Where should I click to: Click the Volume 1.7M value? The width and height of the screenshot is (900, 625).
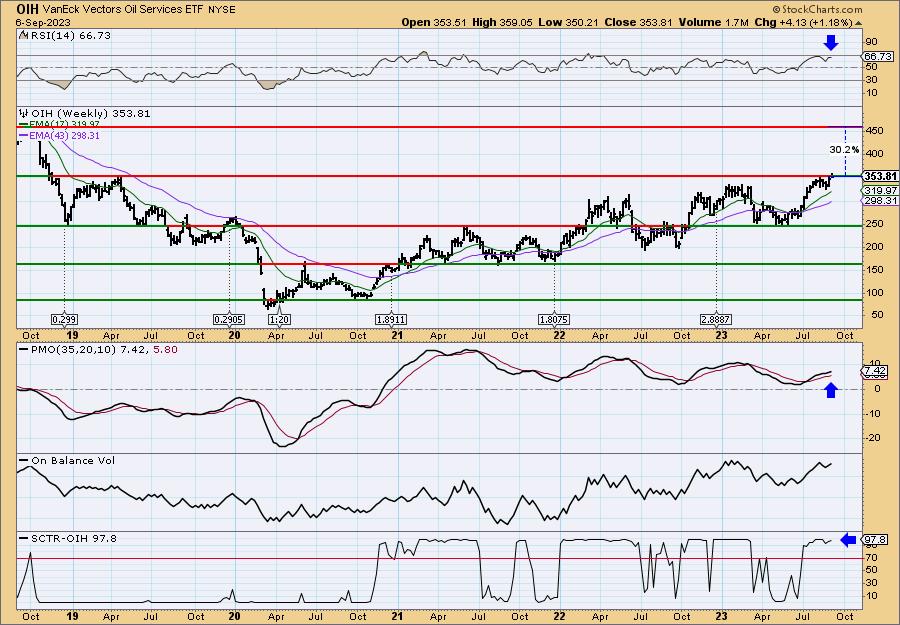click(x=713, y=22)
